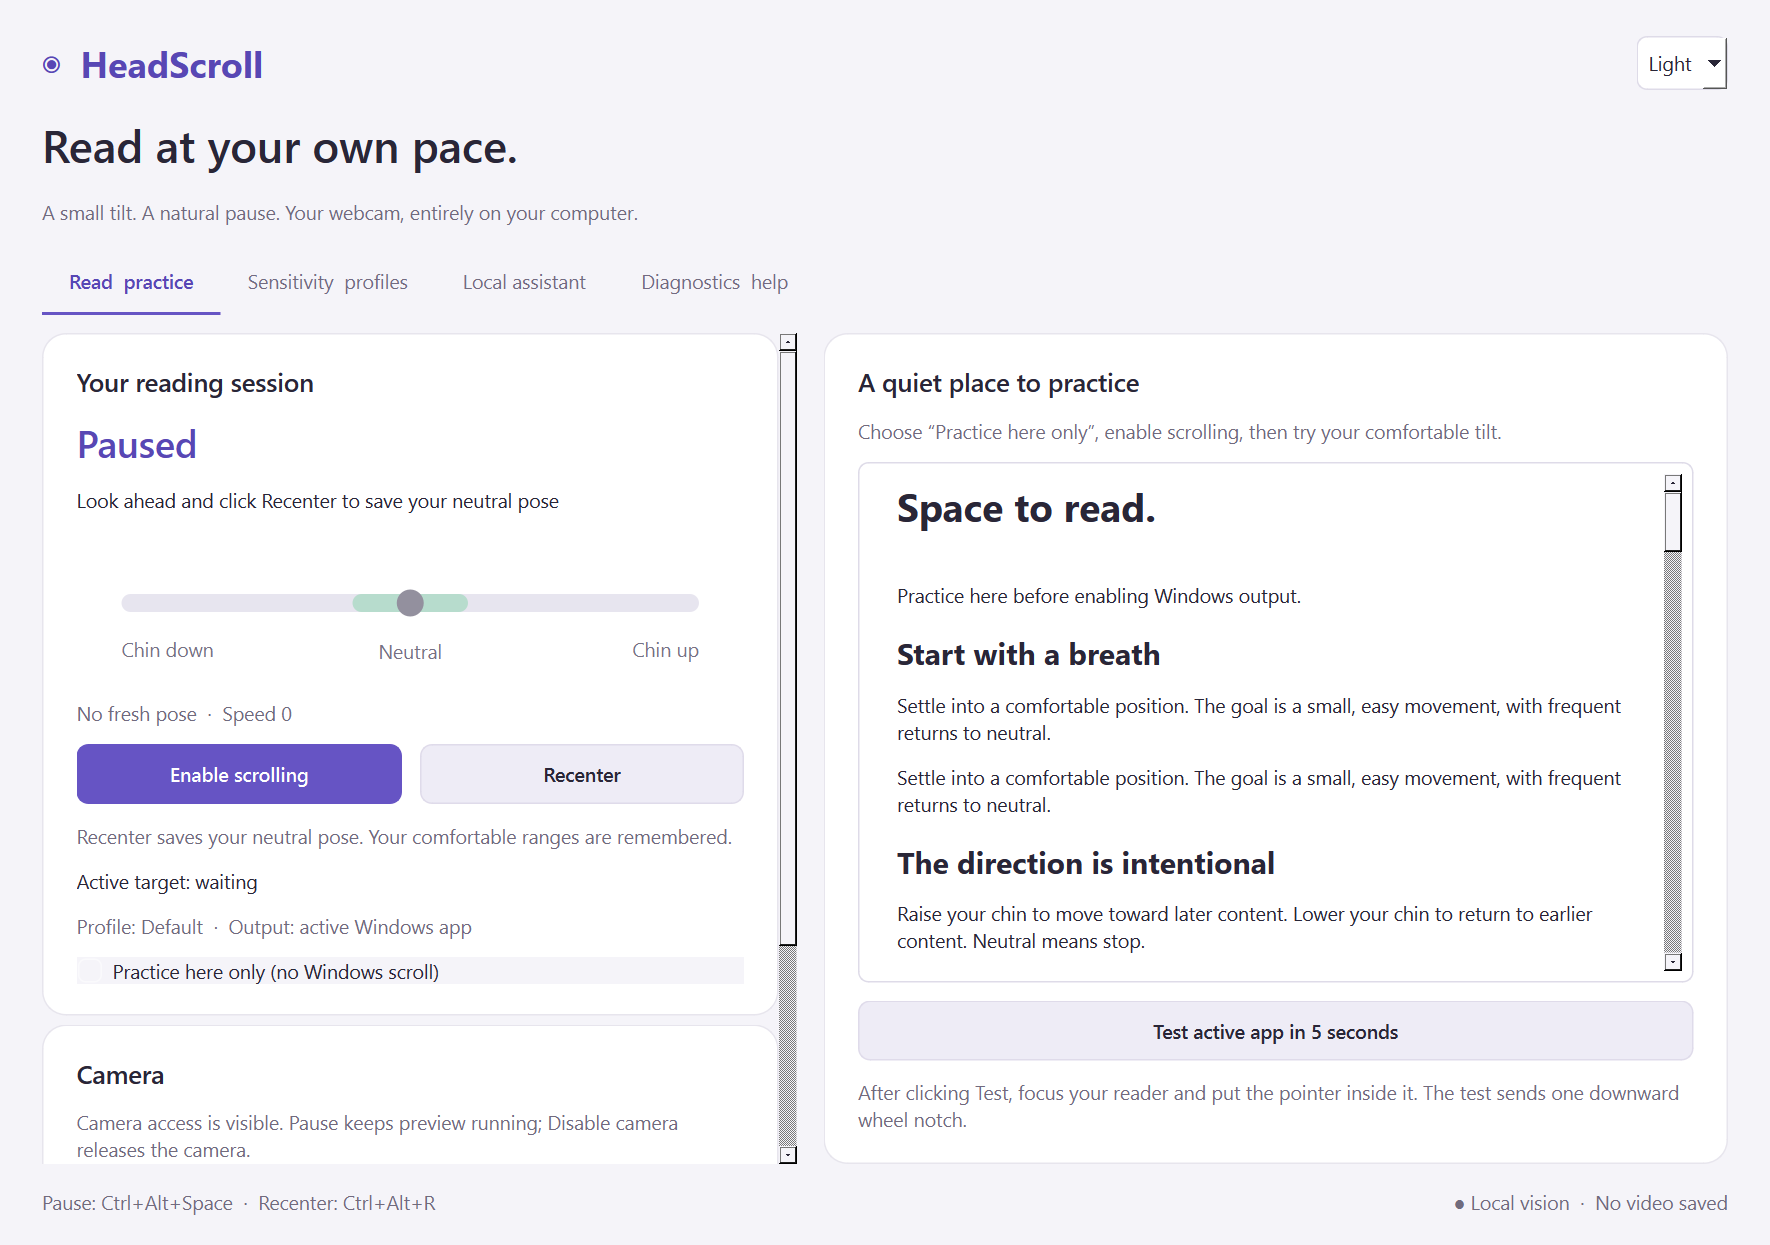
Task: Click the 'Space to read.' heading
Action: [1026, 509]
